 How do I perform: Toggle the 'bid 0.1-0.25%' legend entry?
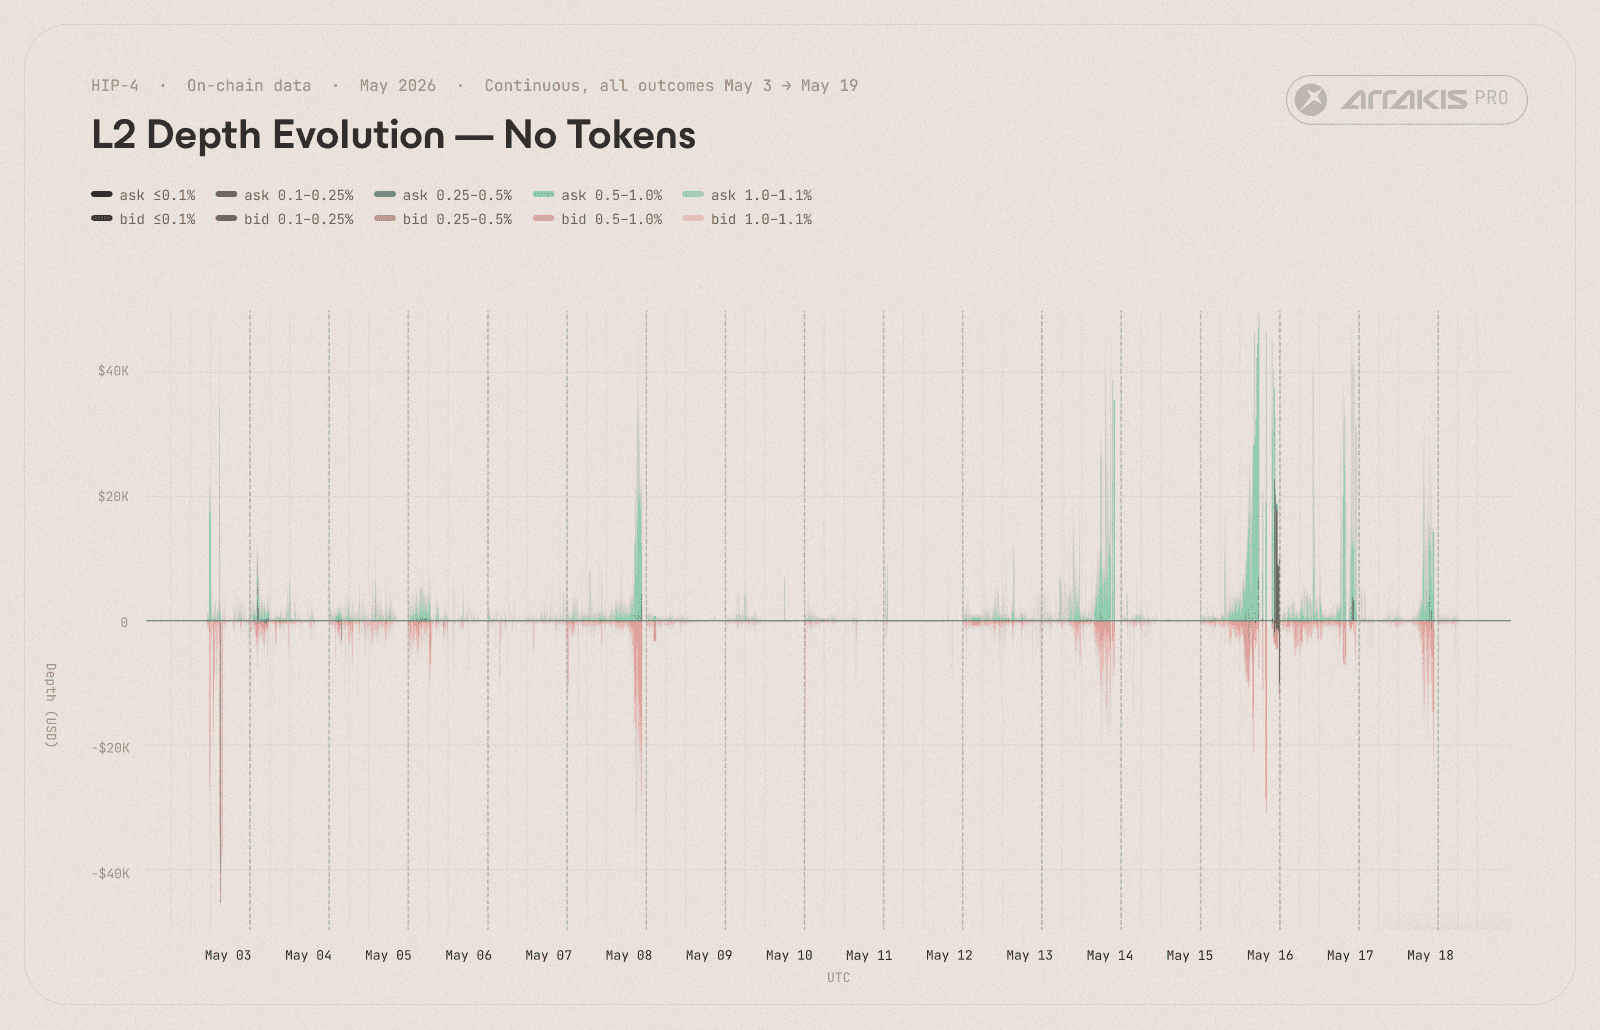click(x=285, y=219)
